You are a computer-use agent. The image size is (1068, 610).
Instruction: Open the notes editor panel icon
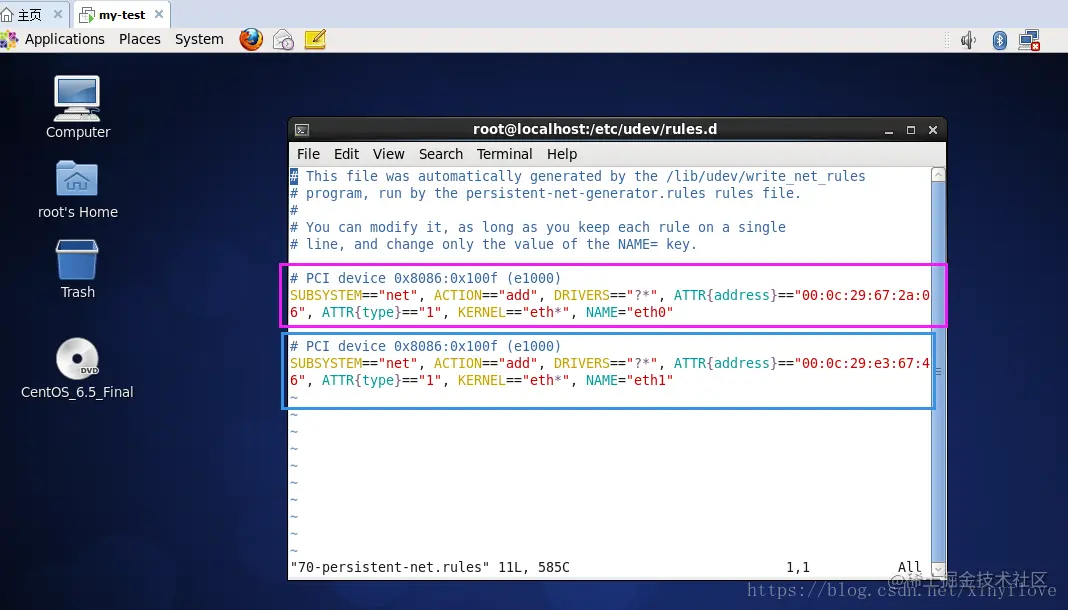(315, 39)
